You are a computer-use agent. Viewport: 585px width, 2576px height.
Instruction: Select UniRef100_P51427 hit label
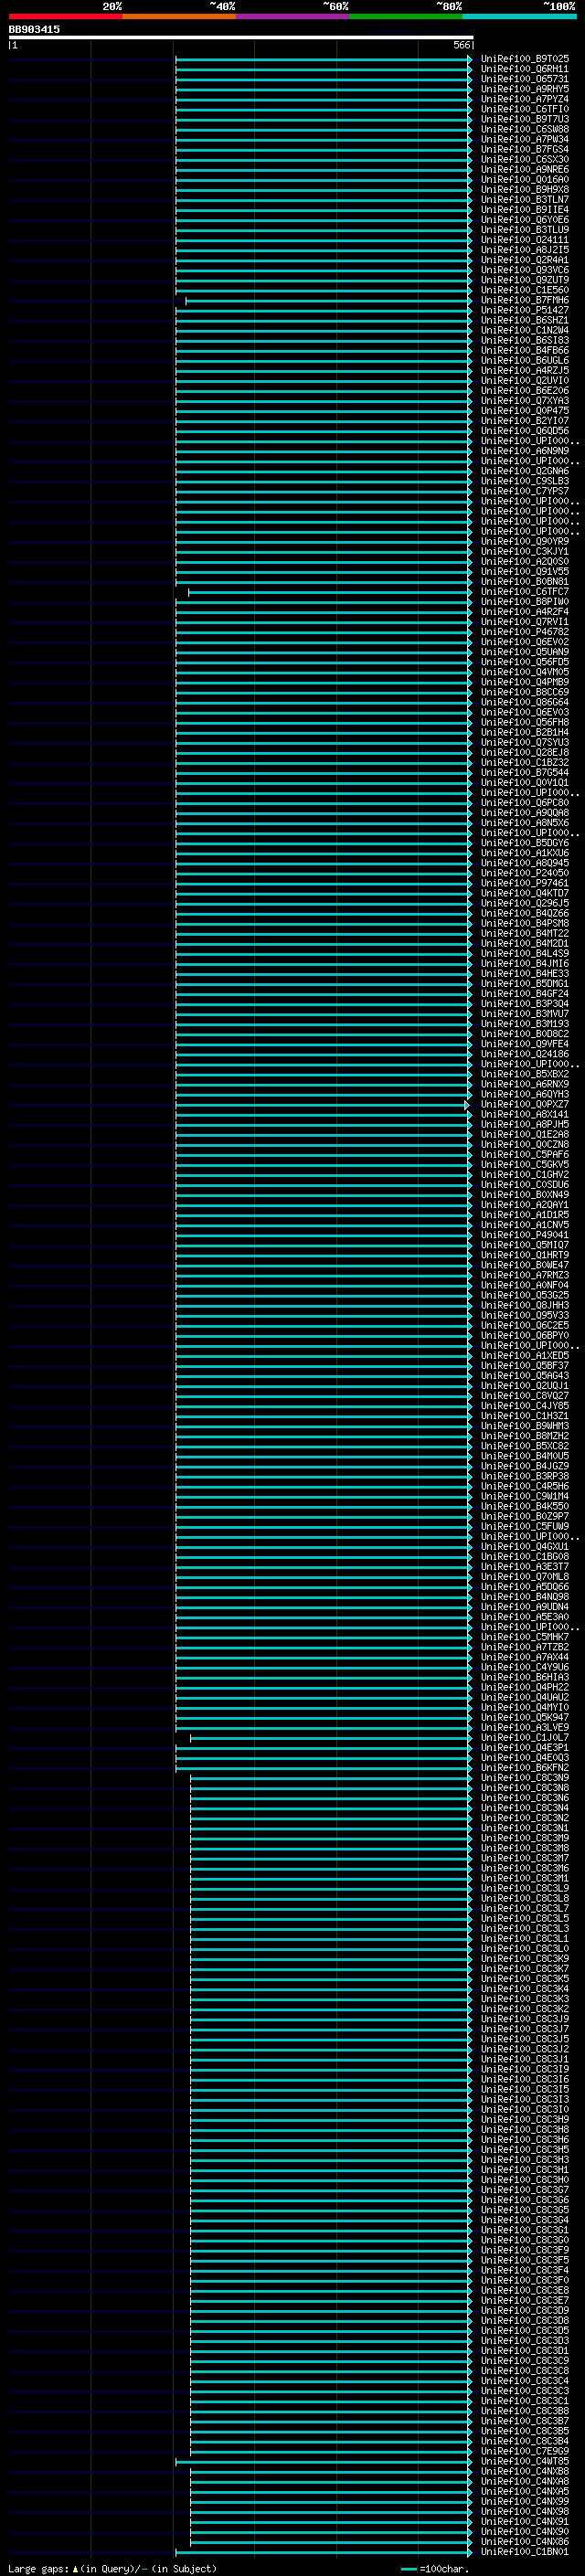(524, 310)
